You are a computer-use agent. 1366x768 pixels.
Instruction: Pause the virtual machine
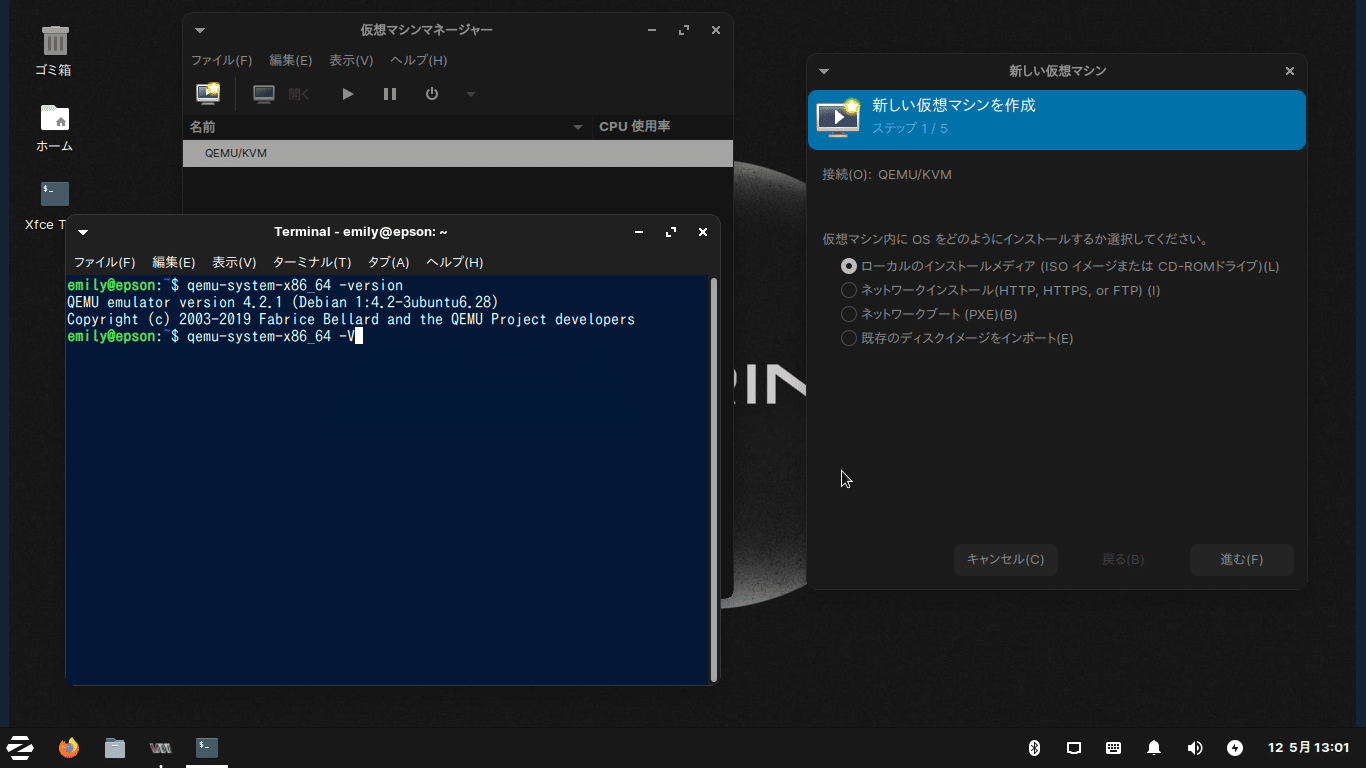tap(390, 94)
